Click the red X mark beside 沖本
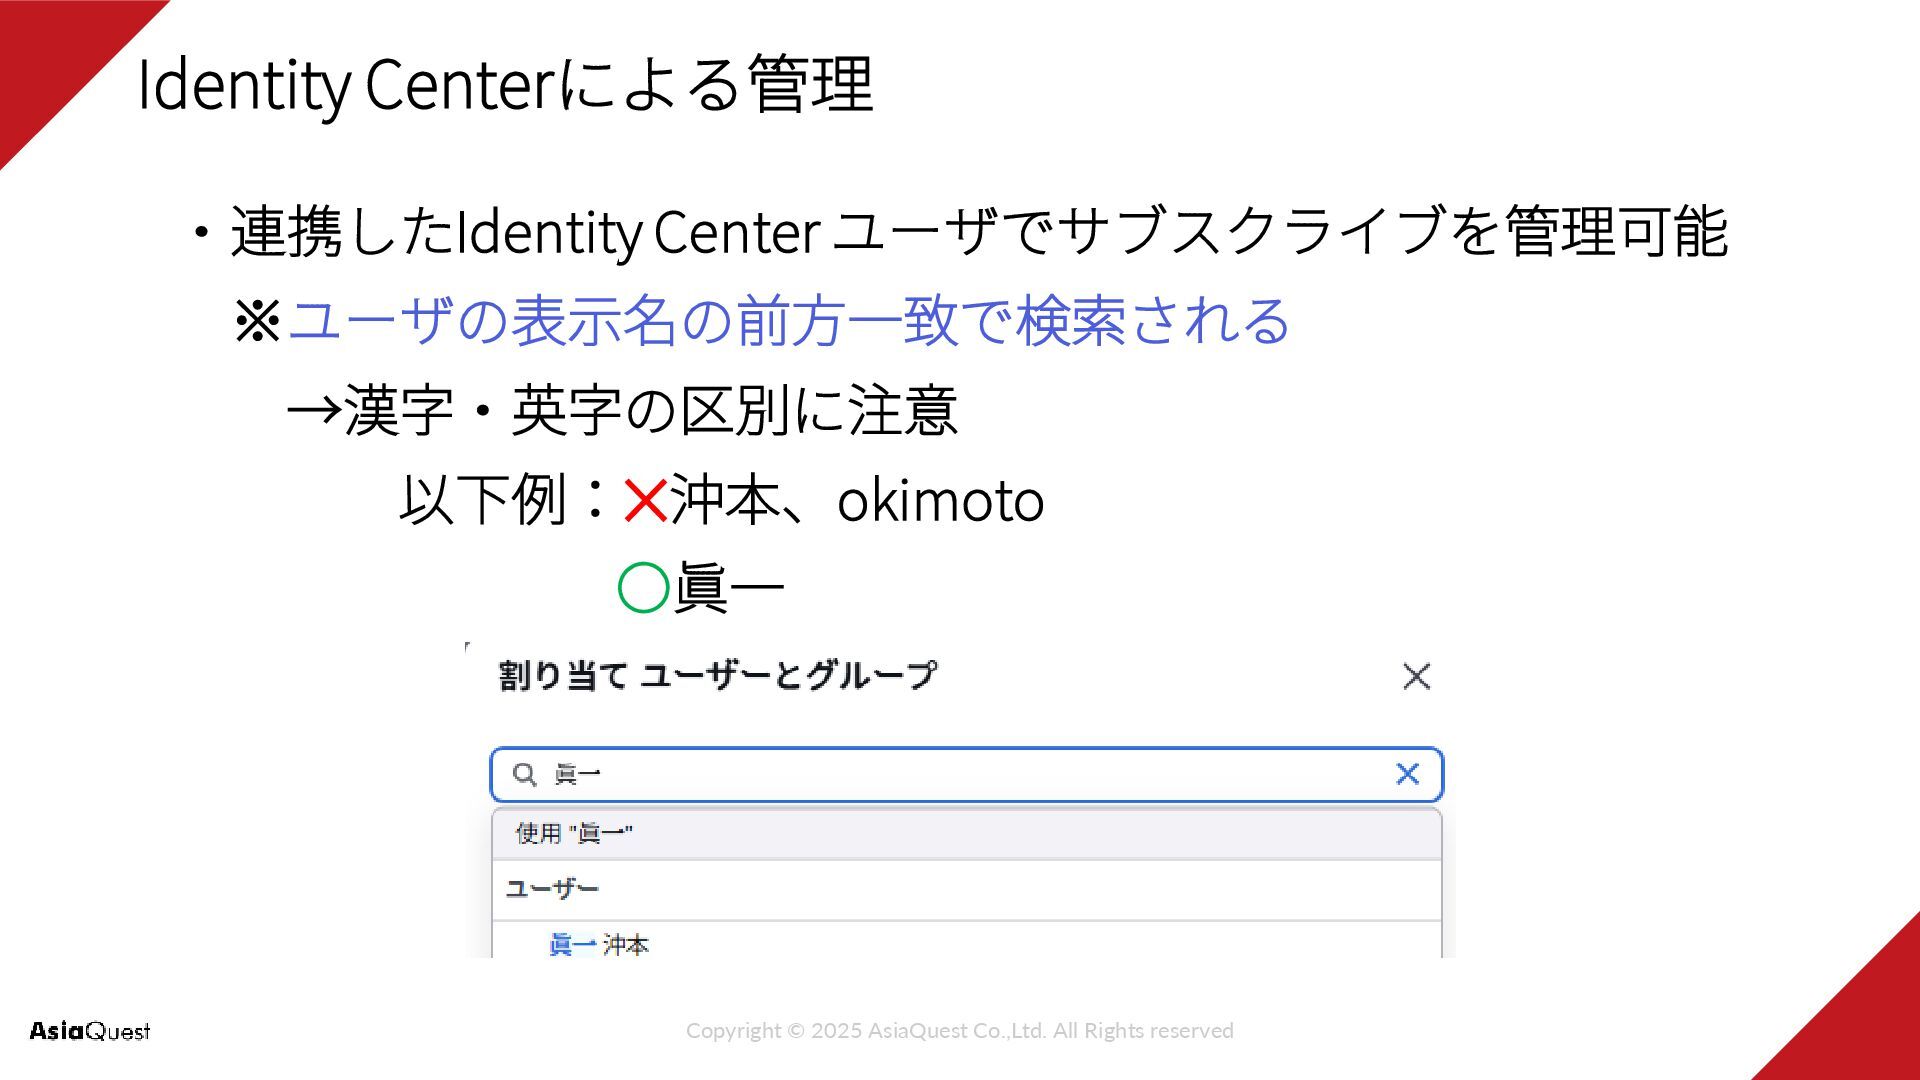Screen dimensions: 1920x1080 [x=645, y=501]
